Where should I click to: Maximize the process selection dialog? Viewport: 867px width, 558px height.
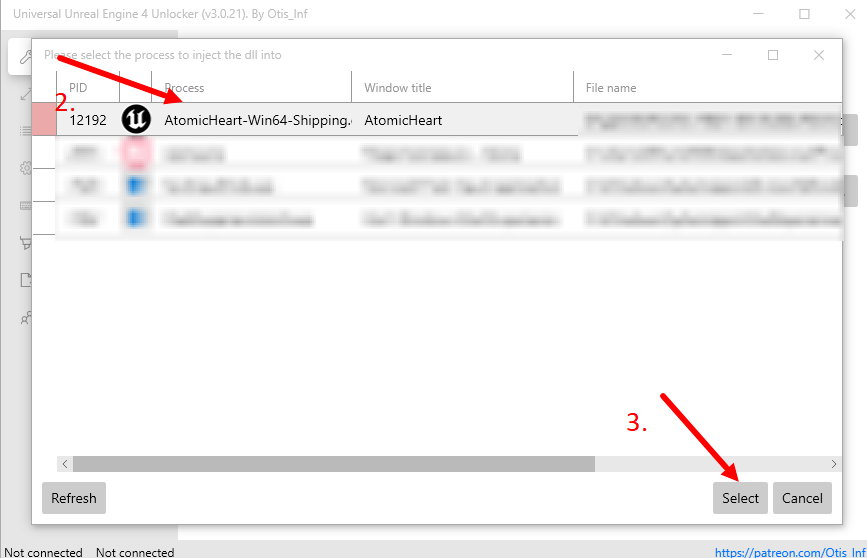pyautogui.click(x=773, y=55)
